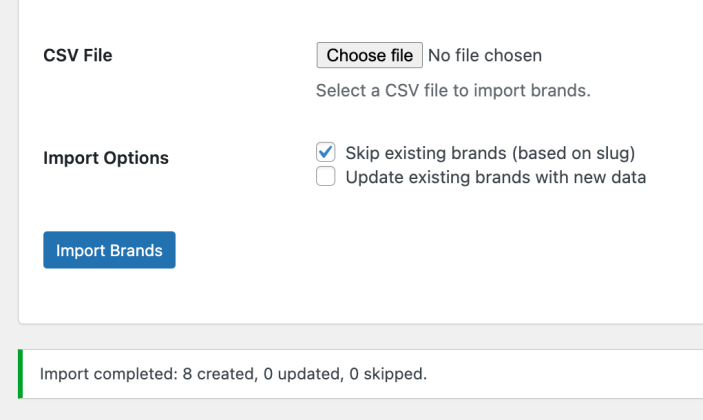The width and height of the screenshot is (703, 420).
Task: Click the green bar of the success notice
Action: click(20, 374)
